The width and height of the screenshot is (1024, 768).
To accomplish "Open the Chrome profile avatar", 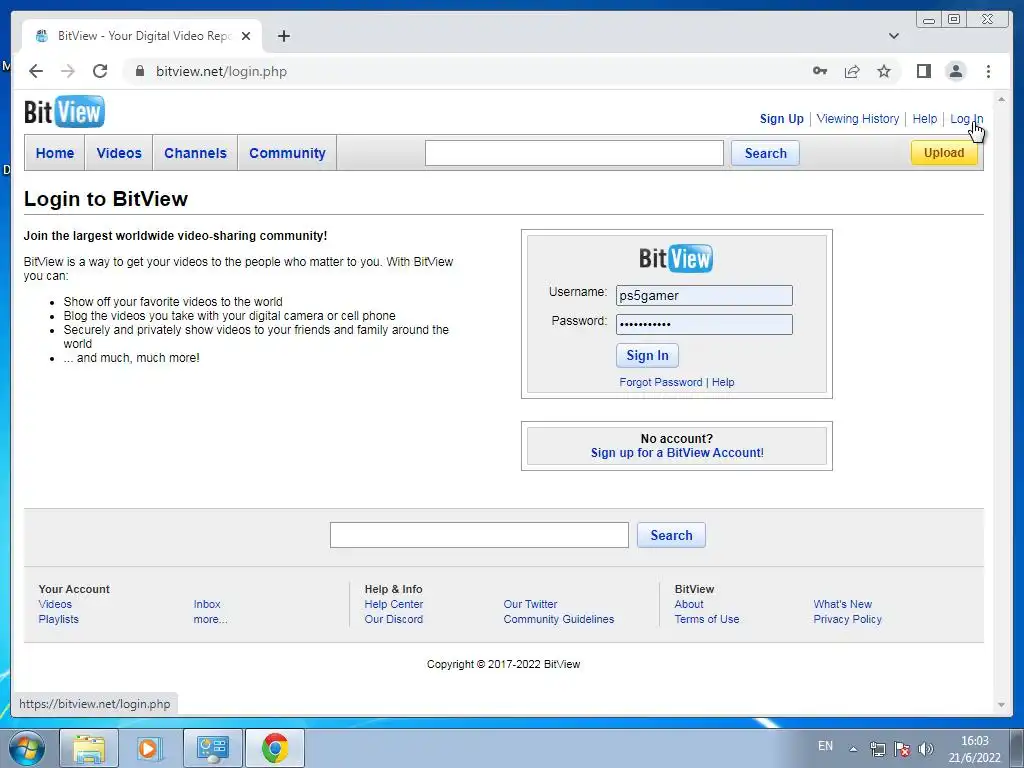I will [955, 71].
